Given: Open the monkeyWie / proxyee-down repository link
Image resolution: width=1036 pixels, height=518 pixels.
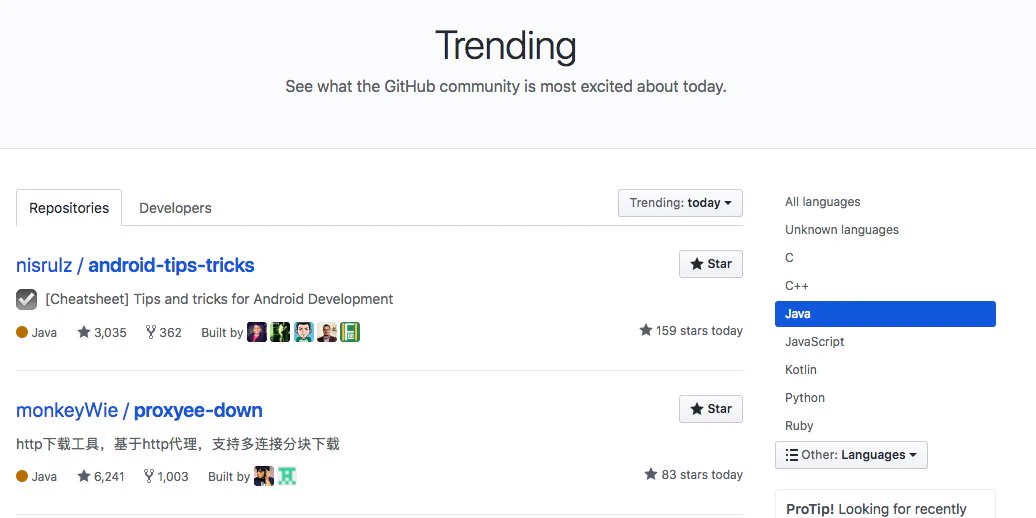Looking at the screenshot, I should click(139, 410).
